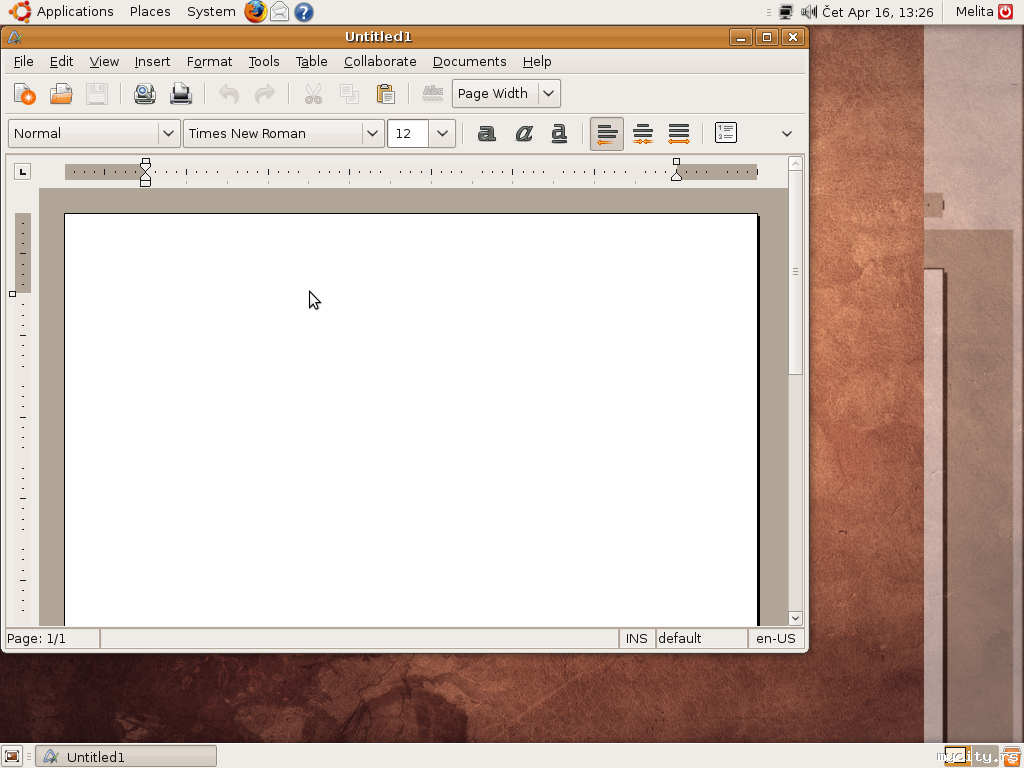Toggle numbered list formatting
Viewport: 1024px width, 768px height.
(x=726, y=133)
